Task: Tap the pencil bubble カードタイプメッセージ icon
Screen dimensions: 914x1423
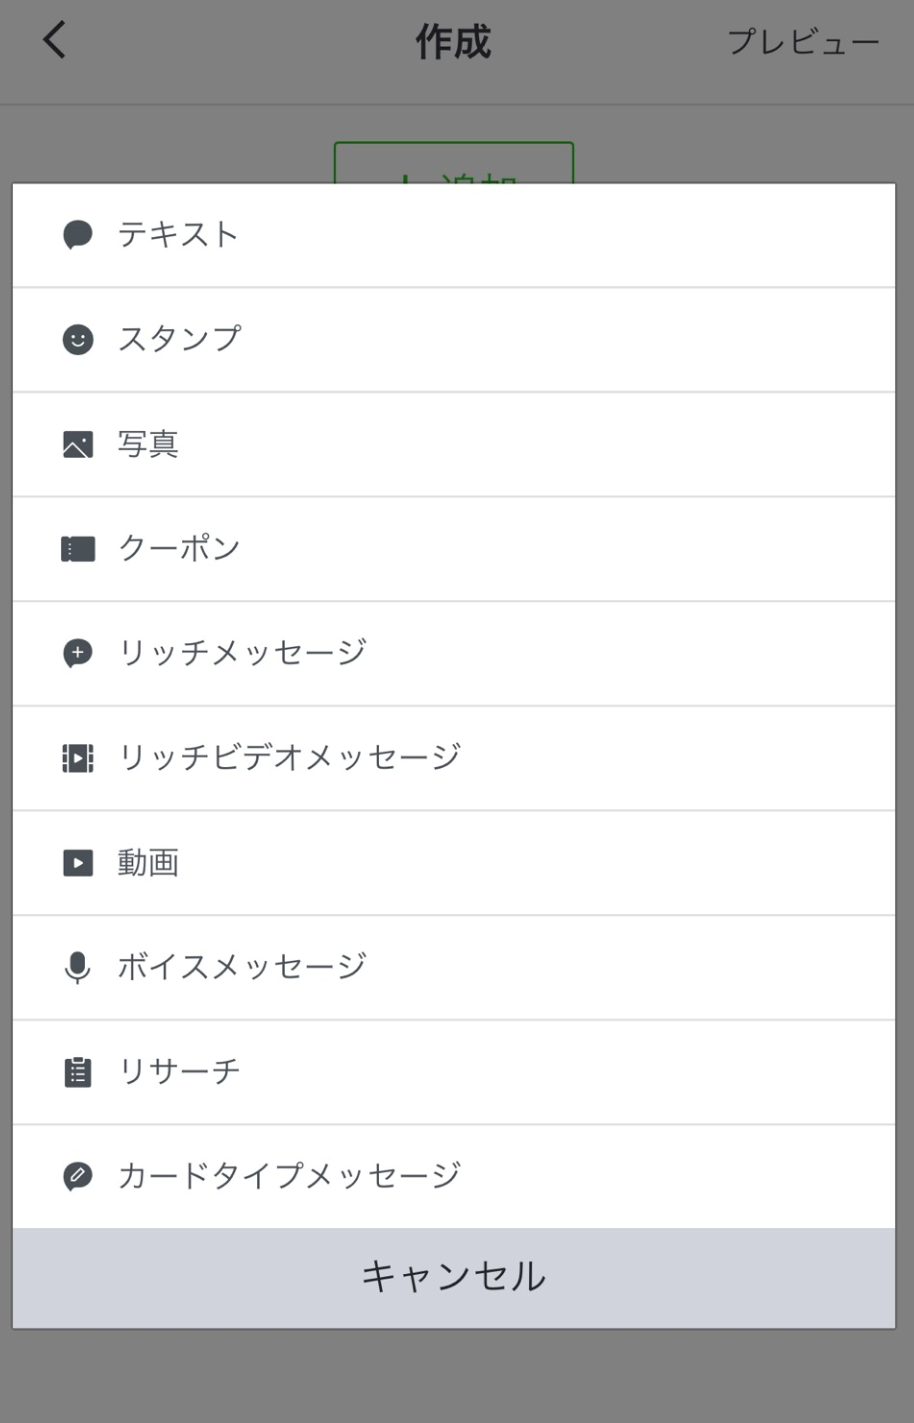Action: [78, 1176]
